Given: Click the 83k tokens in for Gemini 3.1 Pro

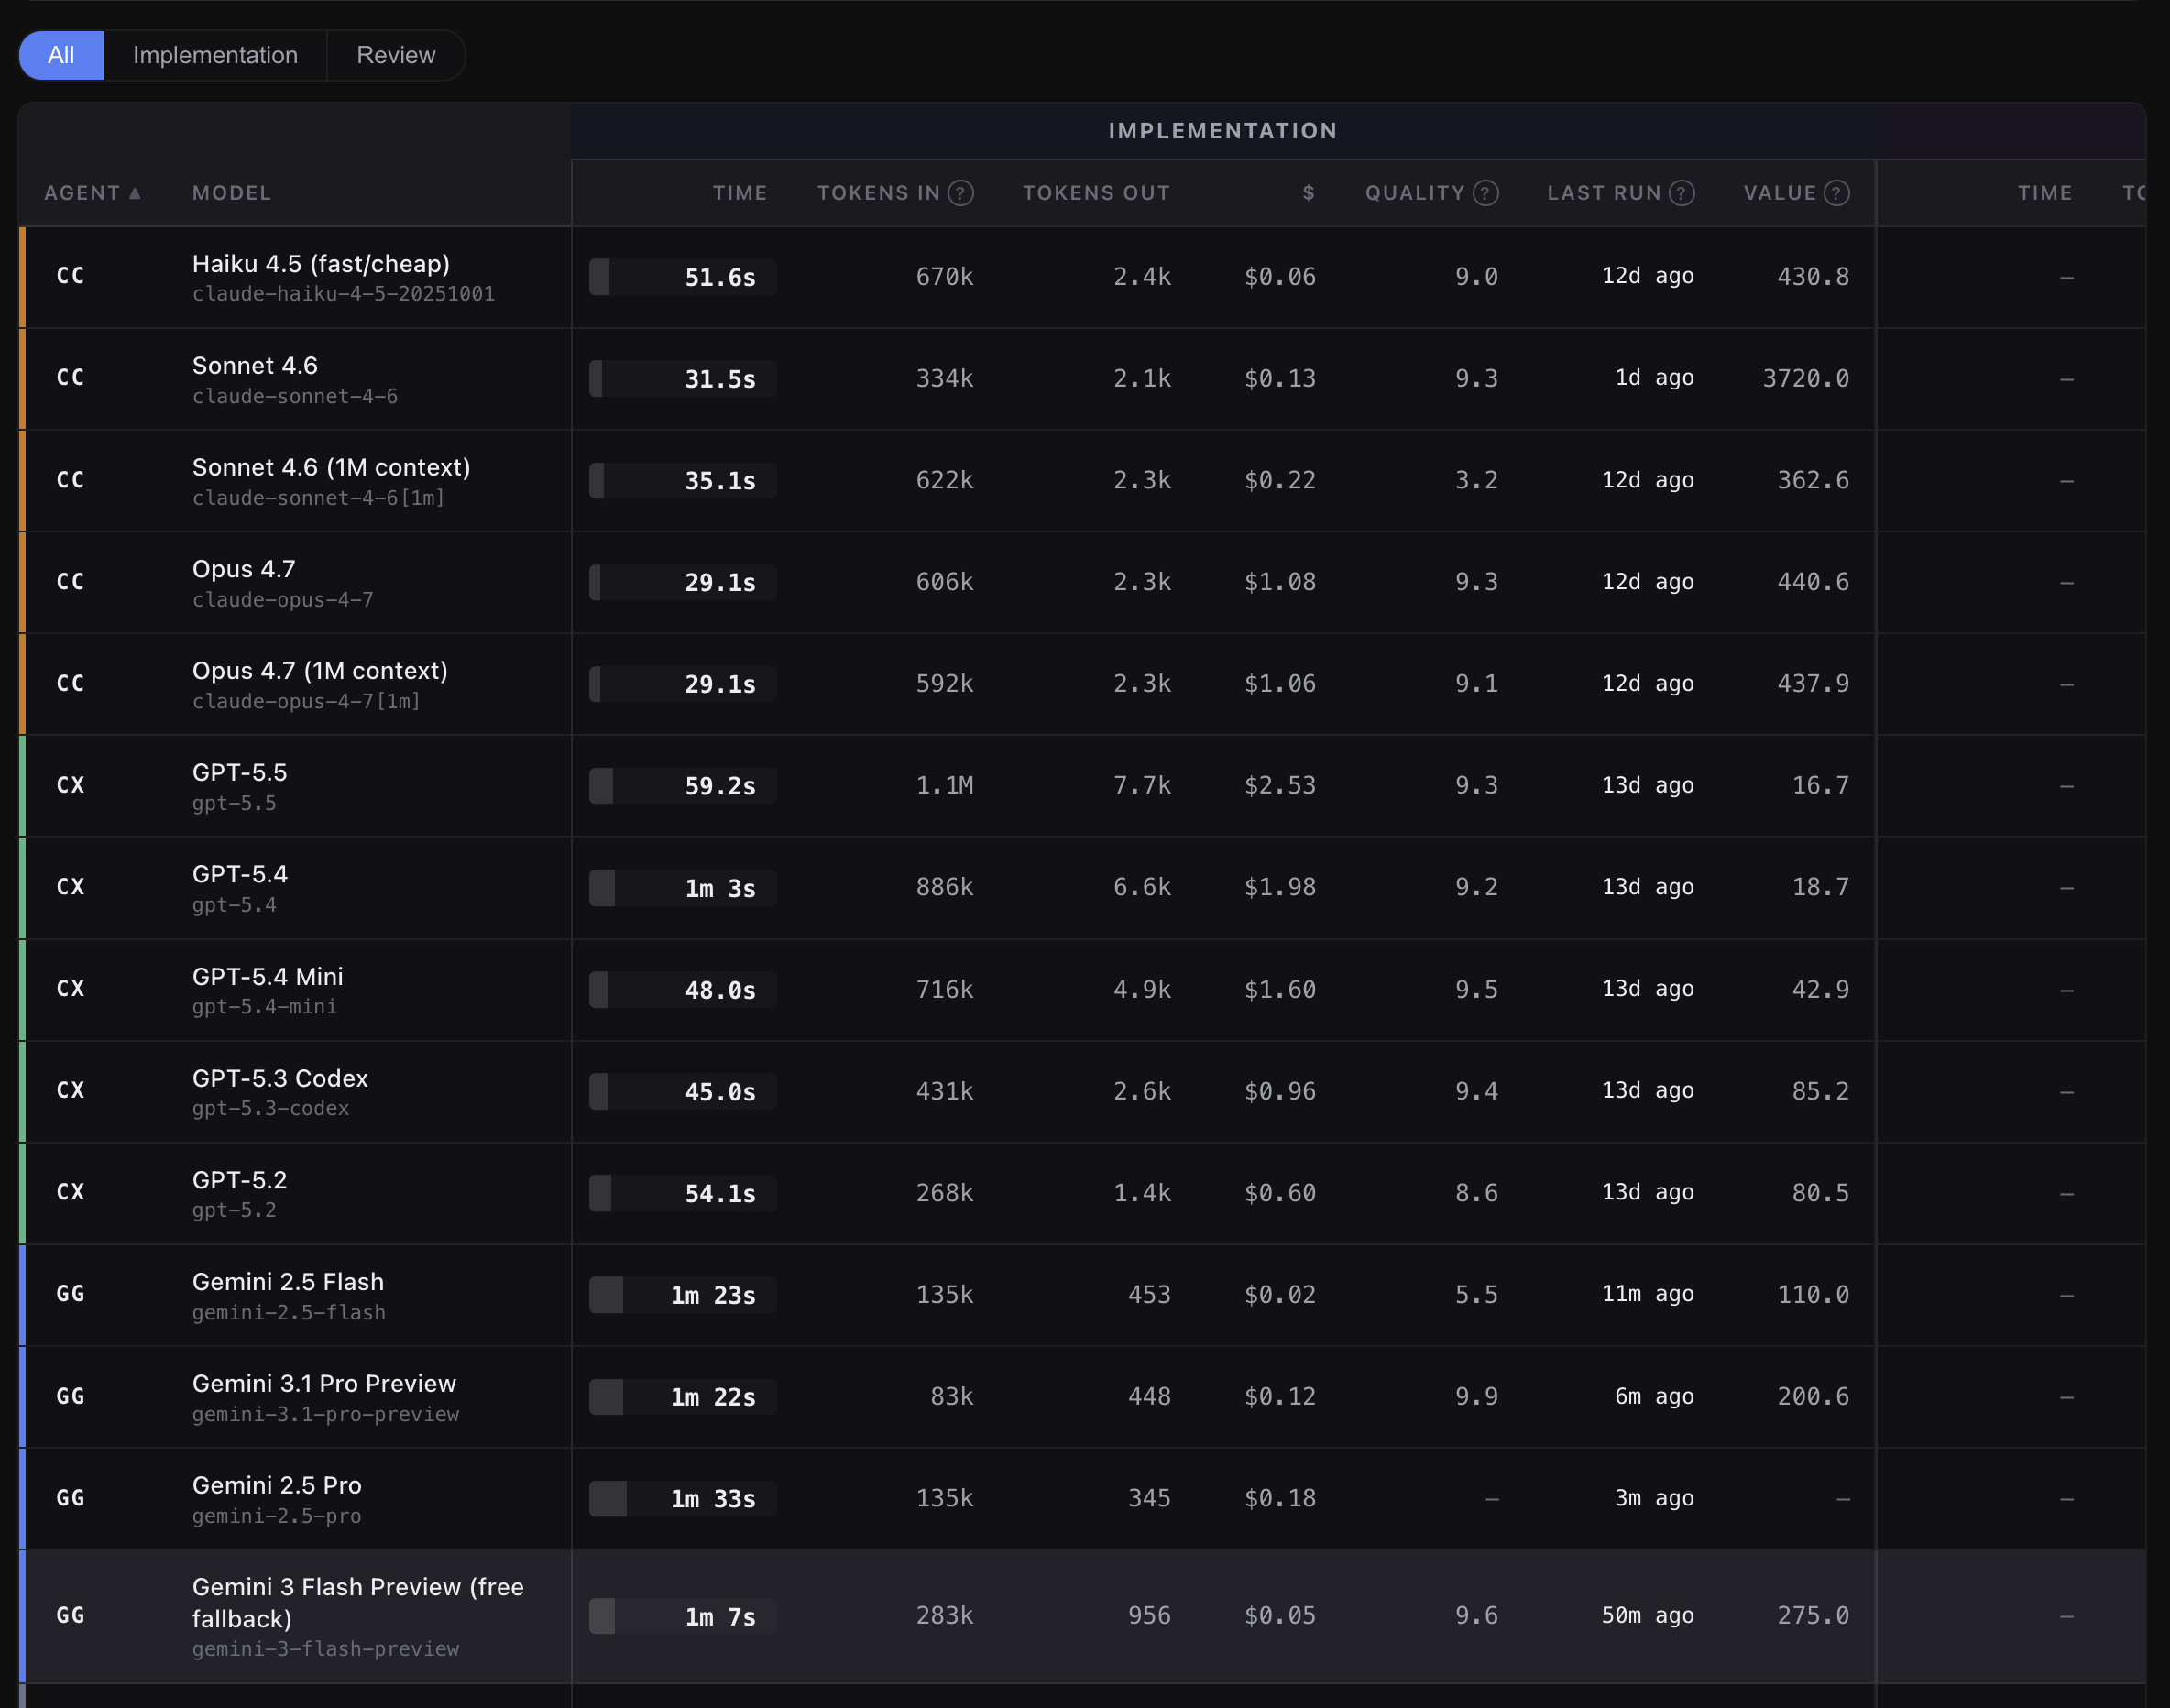Looking at the screenshot, I should pos(951,1396).
